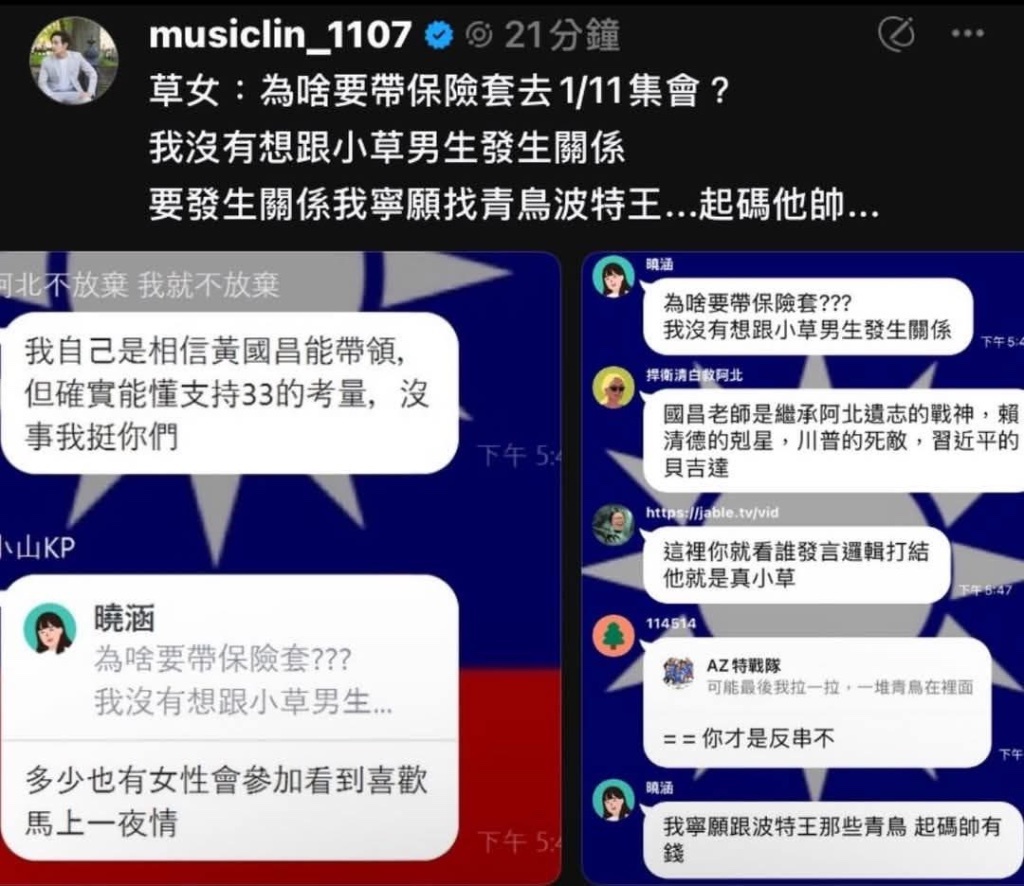Tap the spiral icon beside 21分鐘

479,35
